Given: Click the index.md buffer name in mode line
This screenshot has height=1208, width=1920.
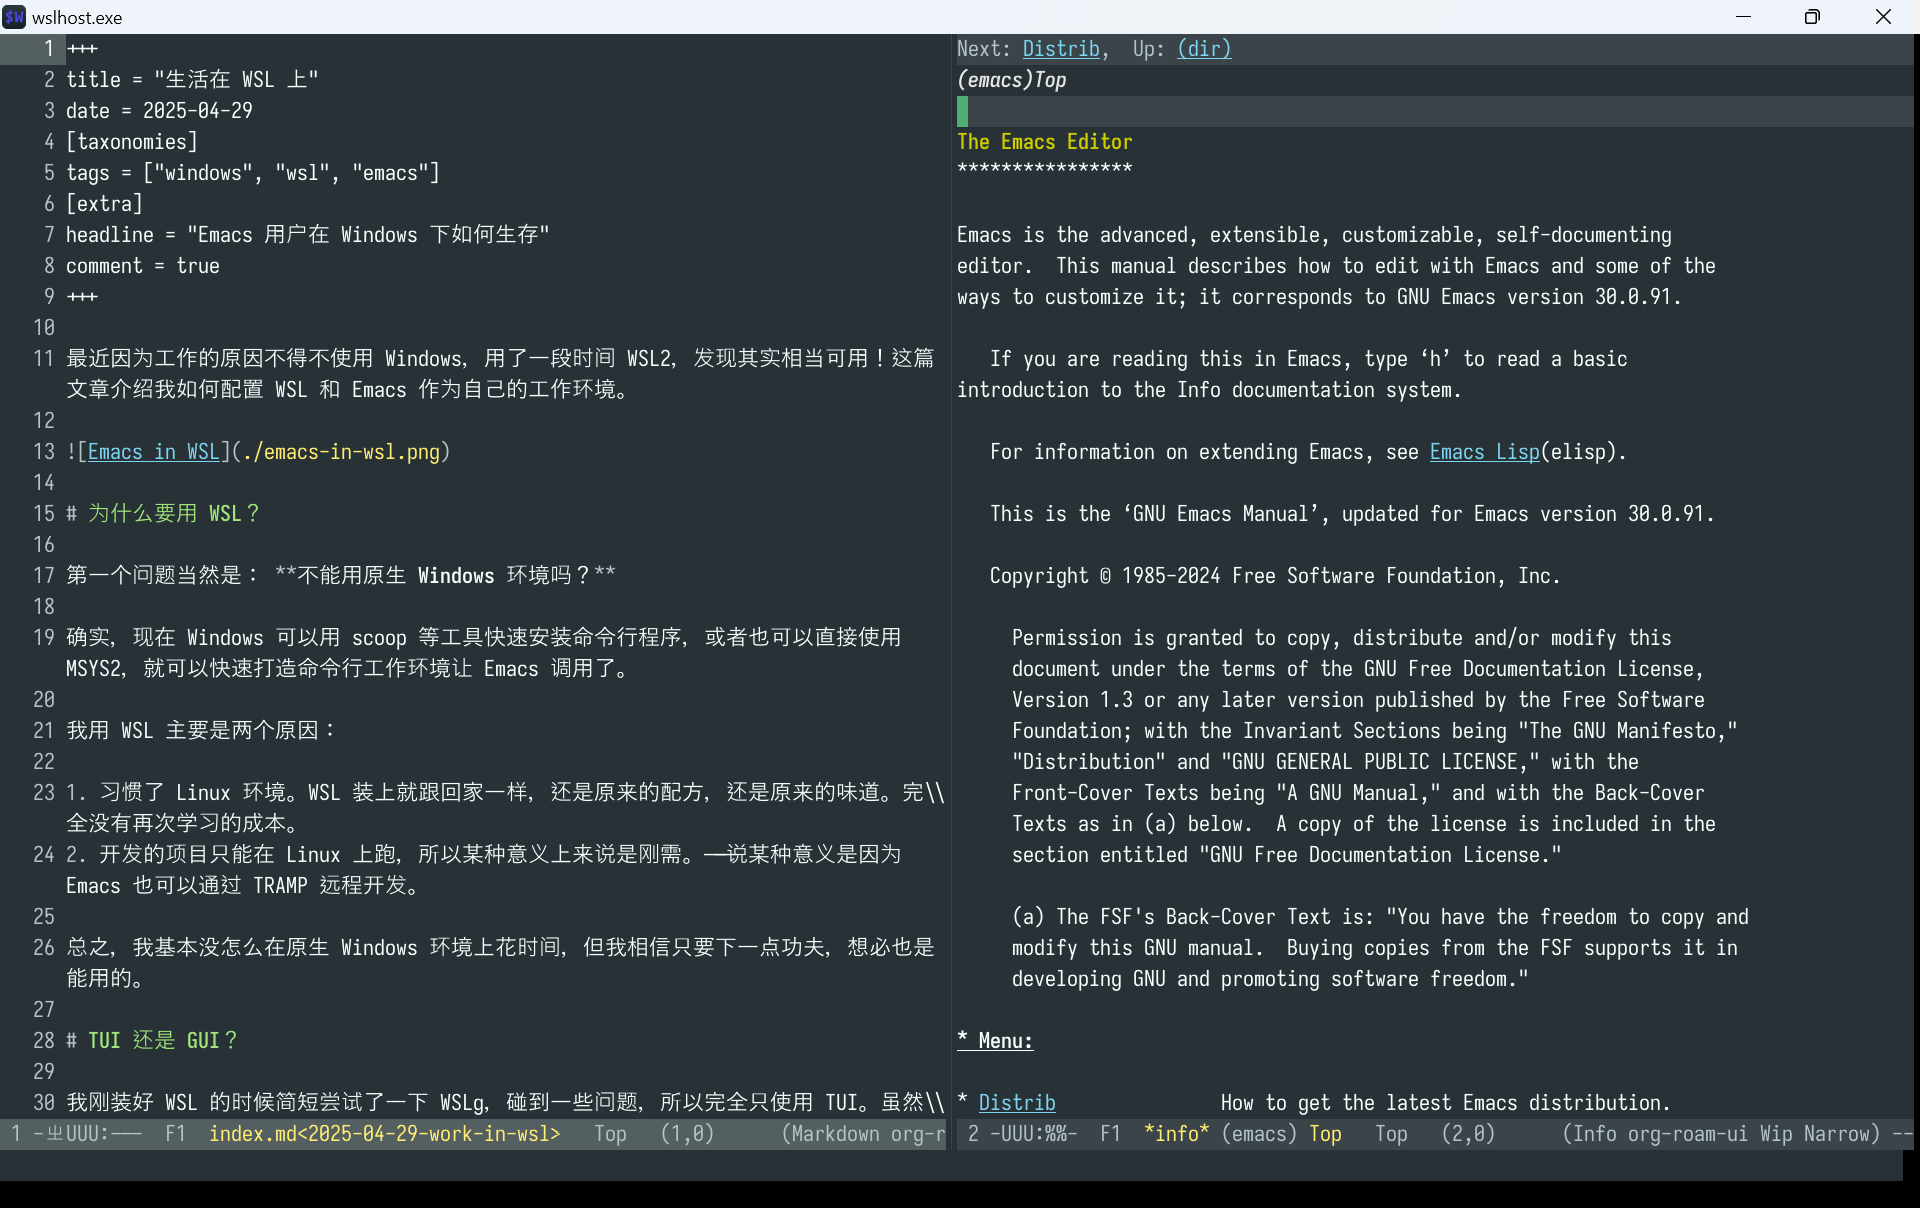Looking at the screenshot, I should point(384,1134).
